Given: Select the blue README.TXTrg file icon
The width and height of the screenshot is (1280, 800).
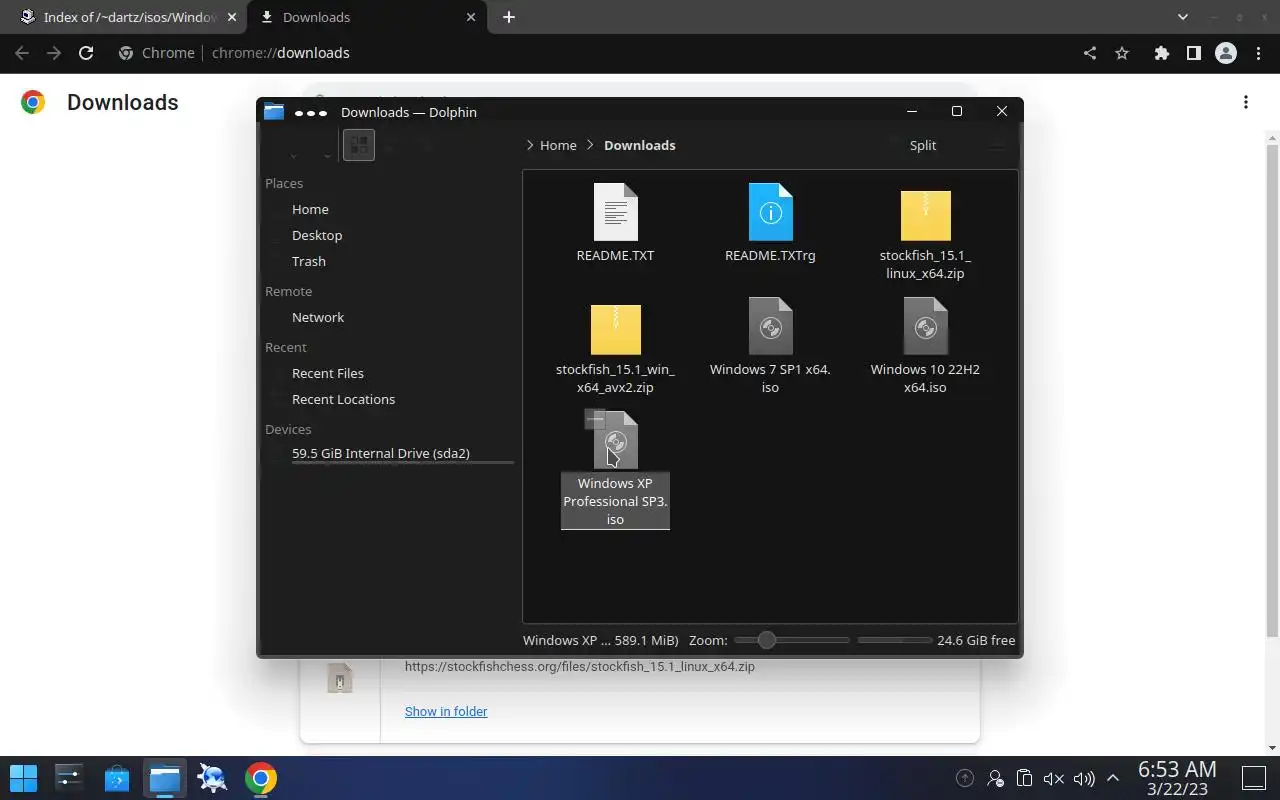Looking at the screenshot, I should [x=770, y=212].
